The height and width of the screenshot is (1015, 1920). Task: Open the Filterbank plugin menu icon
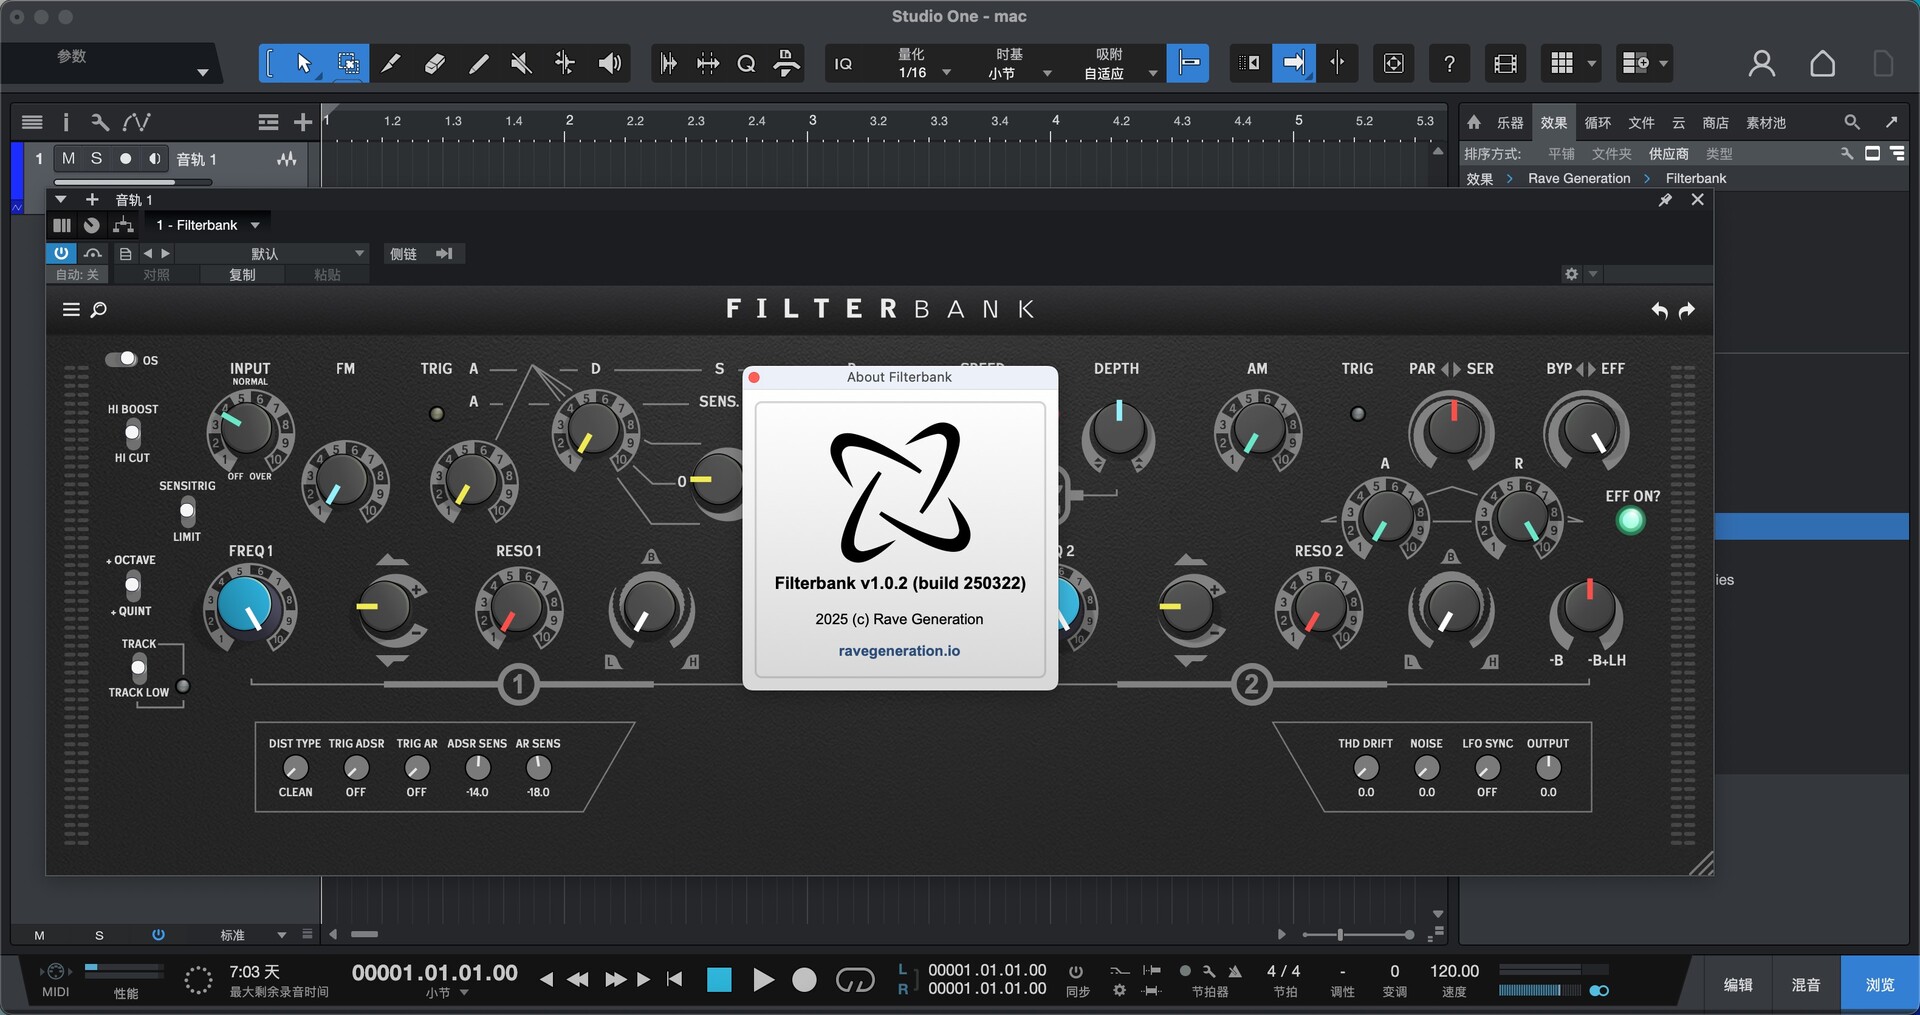[71, 310]
